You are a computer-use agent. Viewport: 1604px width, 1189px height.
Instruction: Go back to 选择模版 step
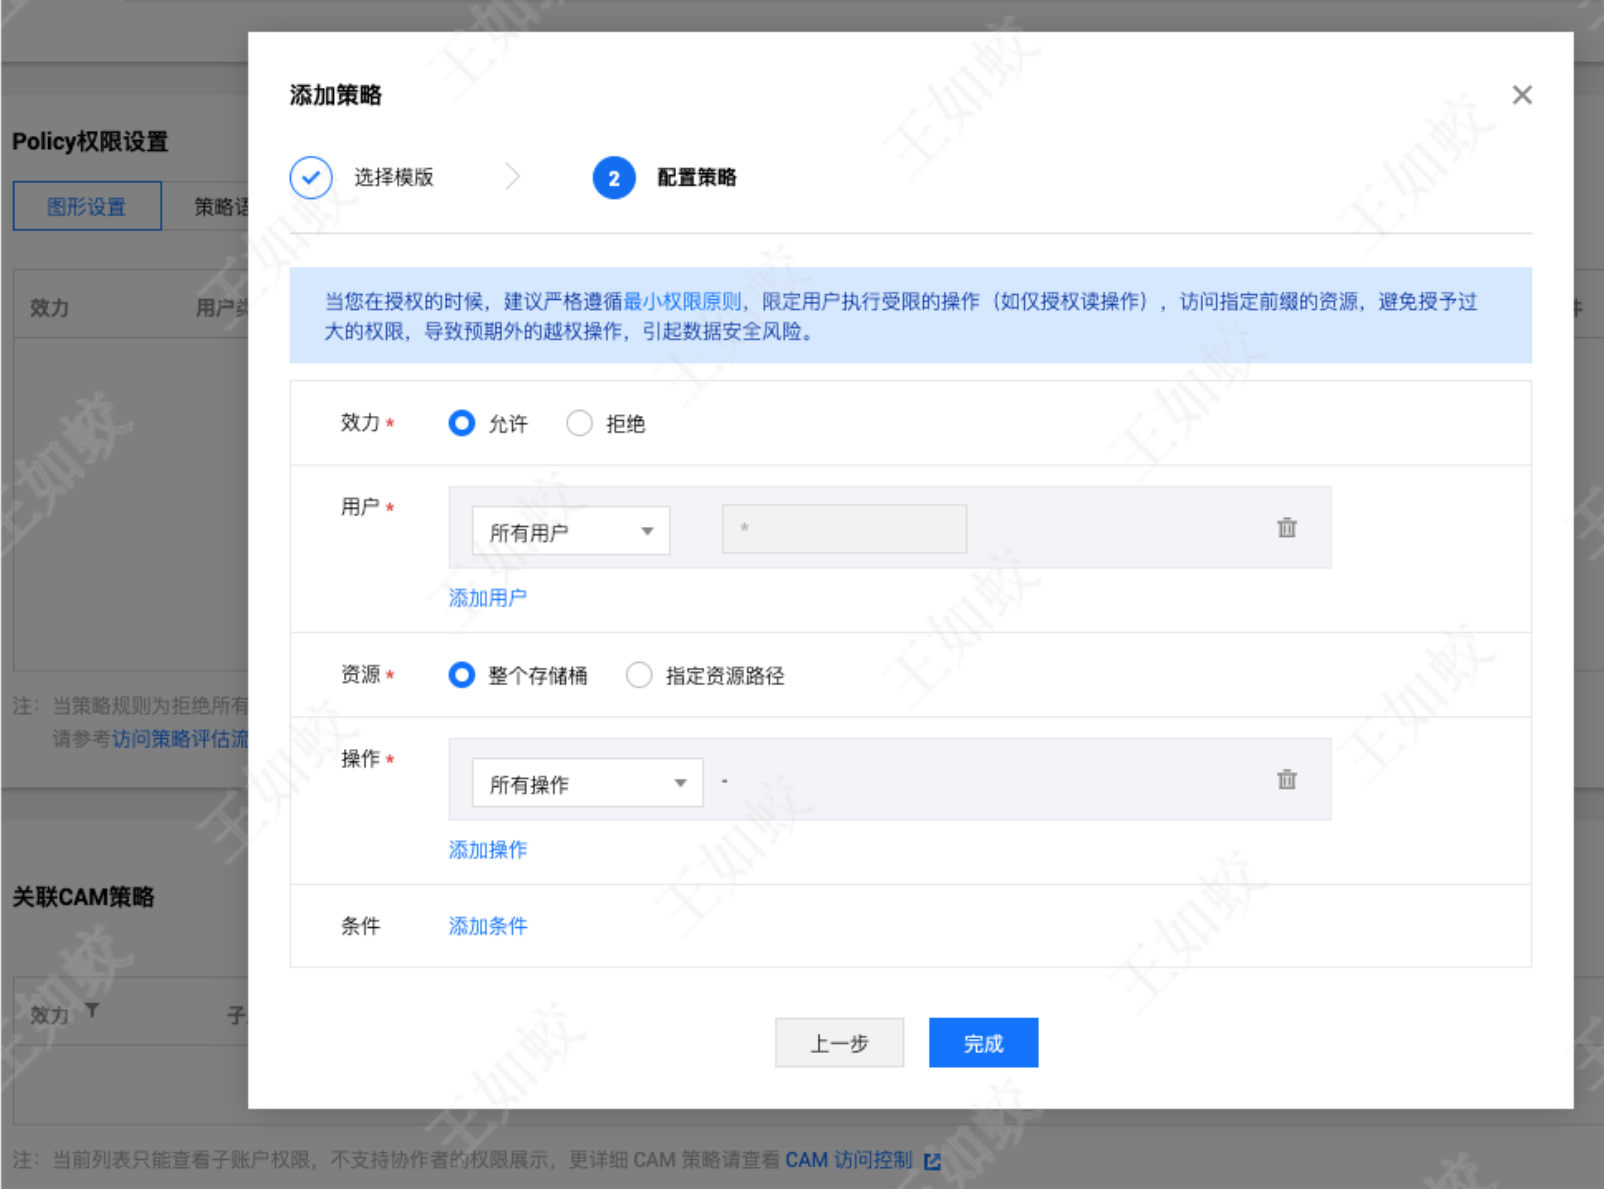(393, 178)
